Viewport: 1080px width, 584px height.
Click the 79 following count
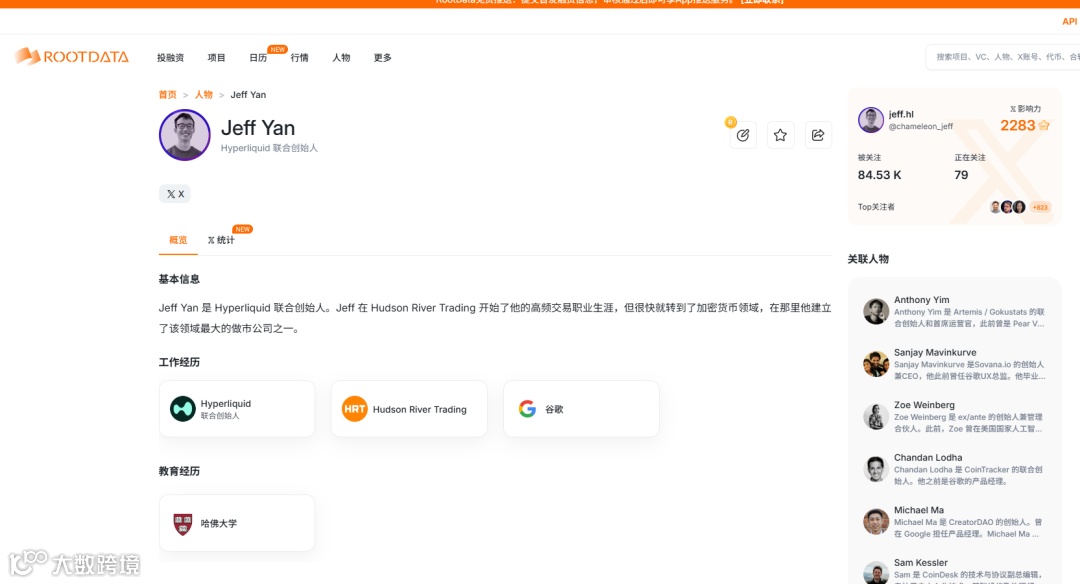coord(961,175)
